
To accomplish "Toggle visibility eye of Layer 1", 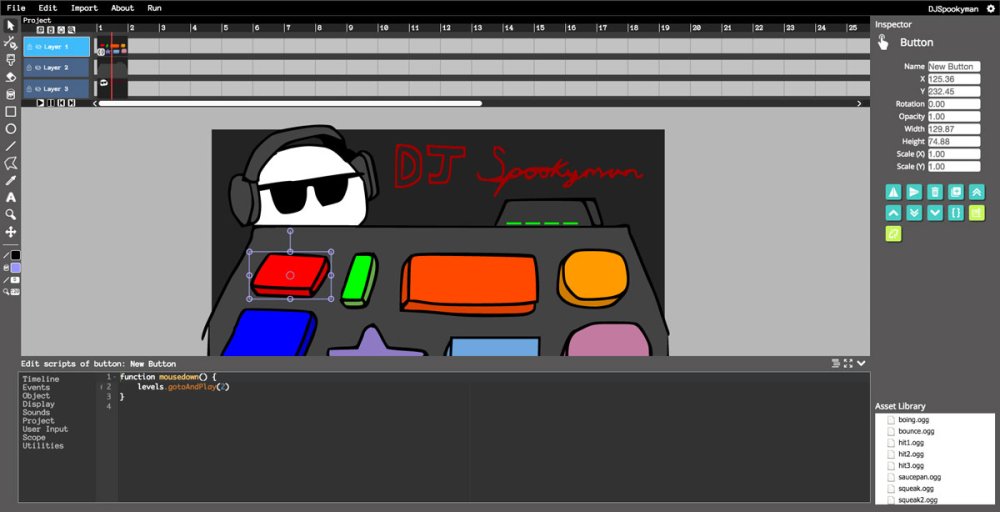I will click(x=38, y=47).
